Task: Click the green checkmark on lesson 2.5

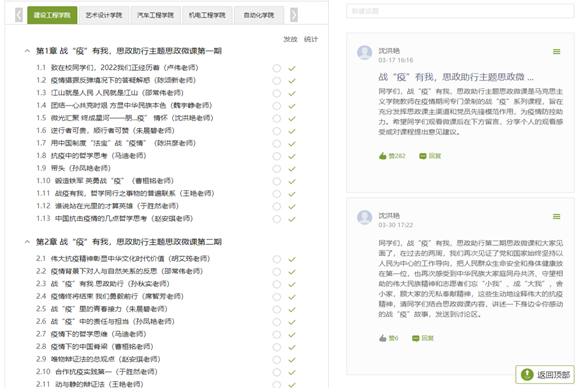Action: (292, 310)
